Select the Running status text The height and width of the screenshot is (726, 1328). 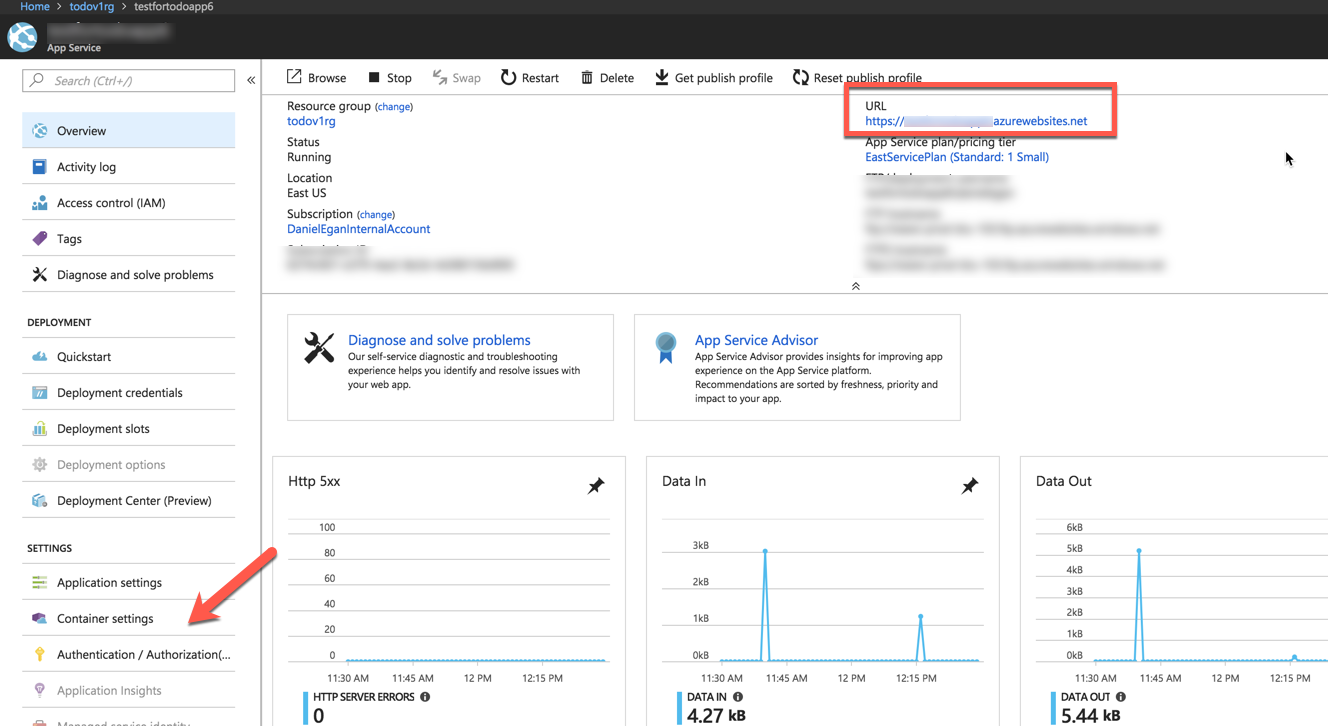(x=309, y=157)
